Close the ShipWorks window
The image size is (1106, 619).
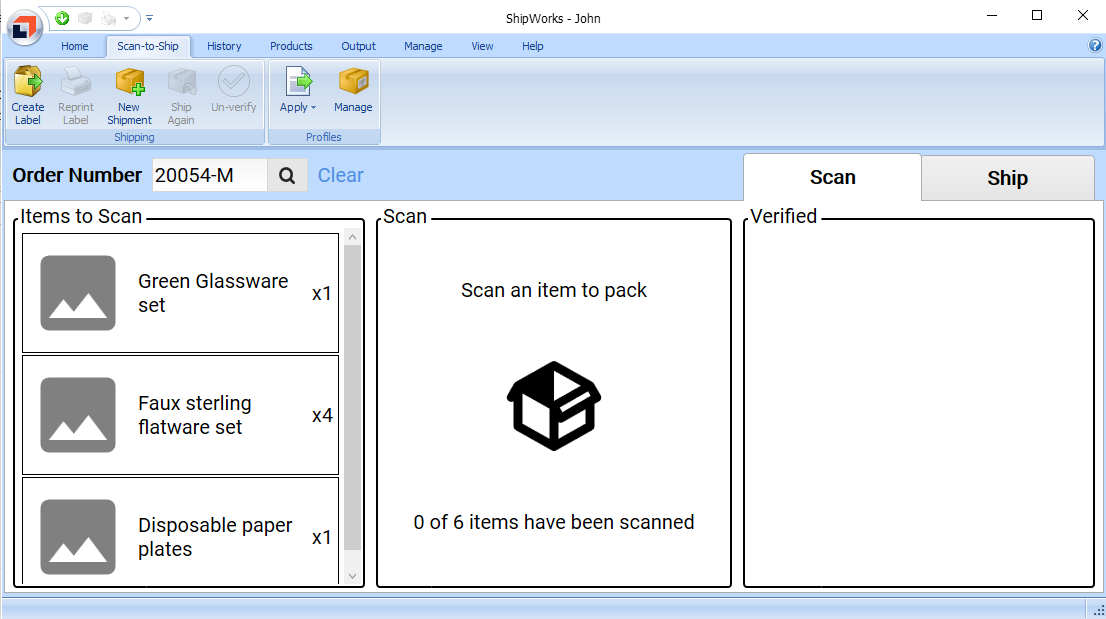(1083, 16)
